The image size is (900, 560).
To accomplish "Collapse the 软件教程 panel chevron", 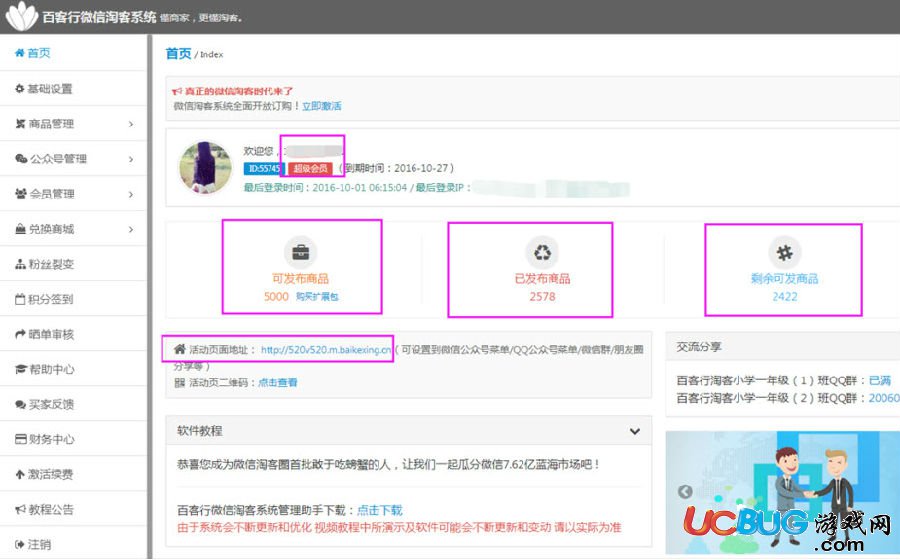I will [x=635, y=431].
